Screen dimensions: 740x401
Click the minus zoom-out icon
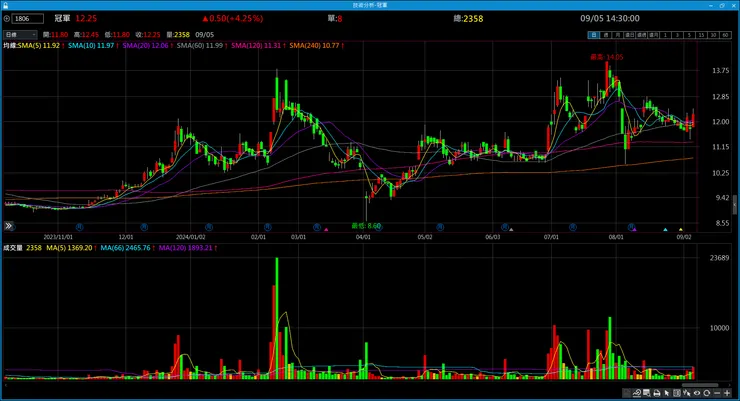coord(717,393)
